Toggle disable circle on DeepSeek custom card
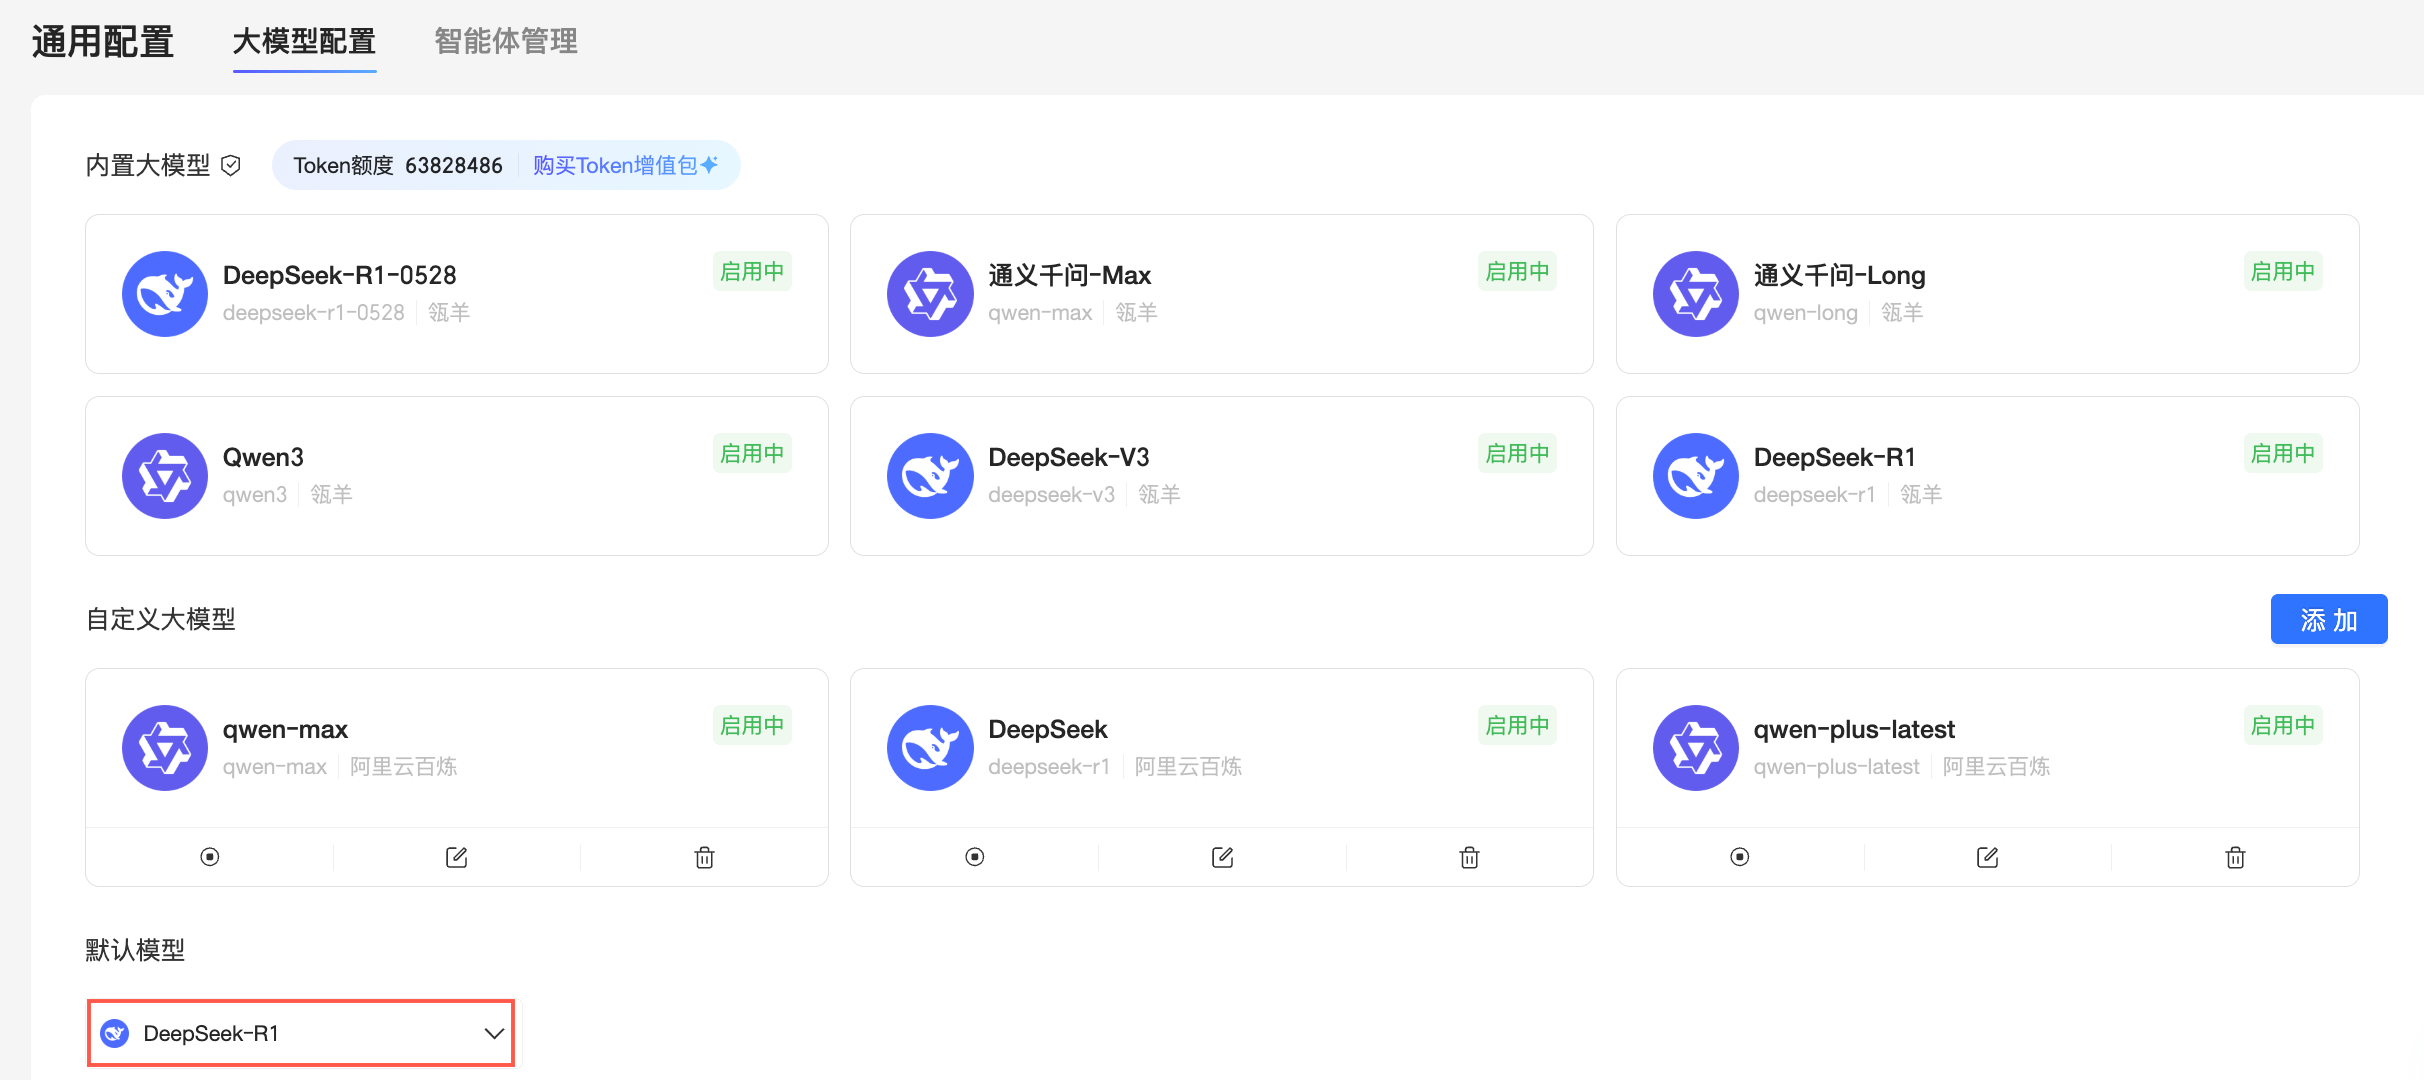The width and height of the screenshot is (2424, 1080). click(975, 857)
